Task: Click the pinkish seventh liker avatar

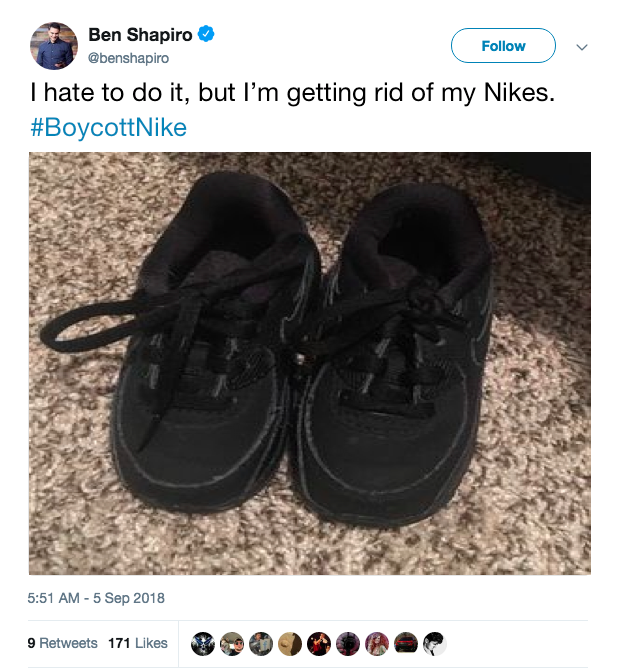Action: [x=377, y=643]
